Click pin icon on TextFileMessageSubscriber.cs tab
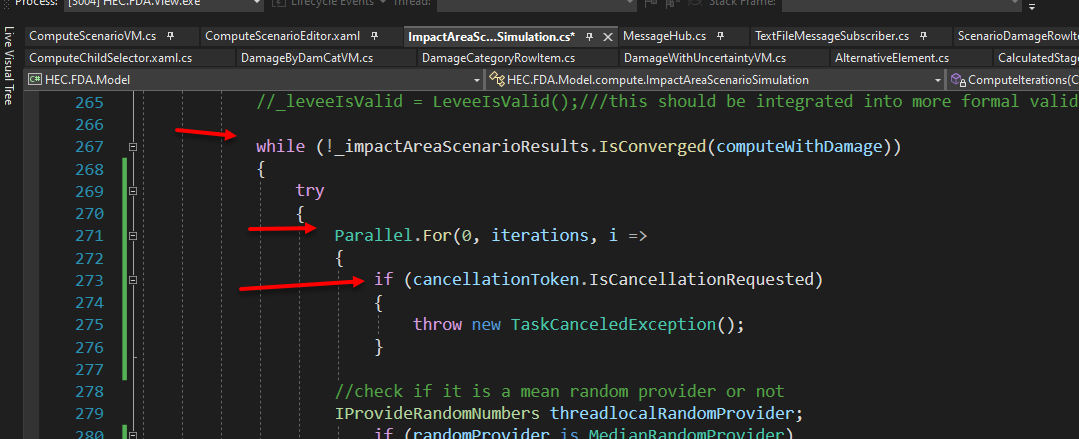Screen dimensions: 1079x439 (925, 36)
